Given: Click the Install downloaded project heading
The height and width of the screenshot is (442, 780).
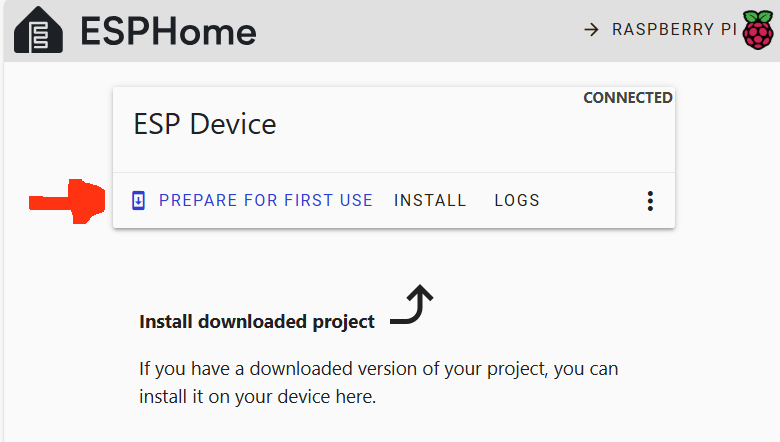Looking at the screenshot, I should [x=257, y=322].
